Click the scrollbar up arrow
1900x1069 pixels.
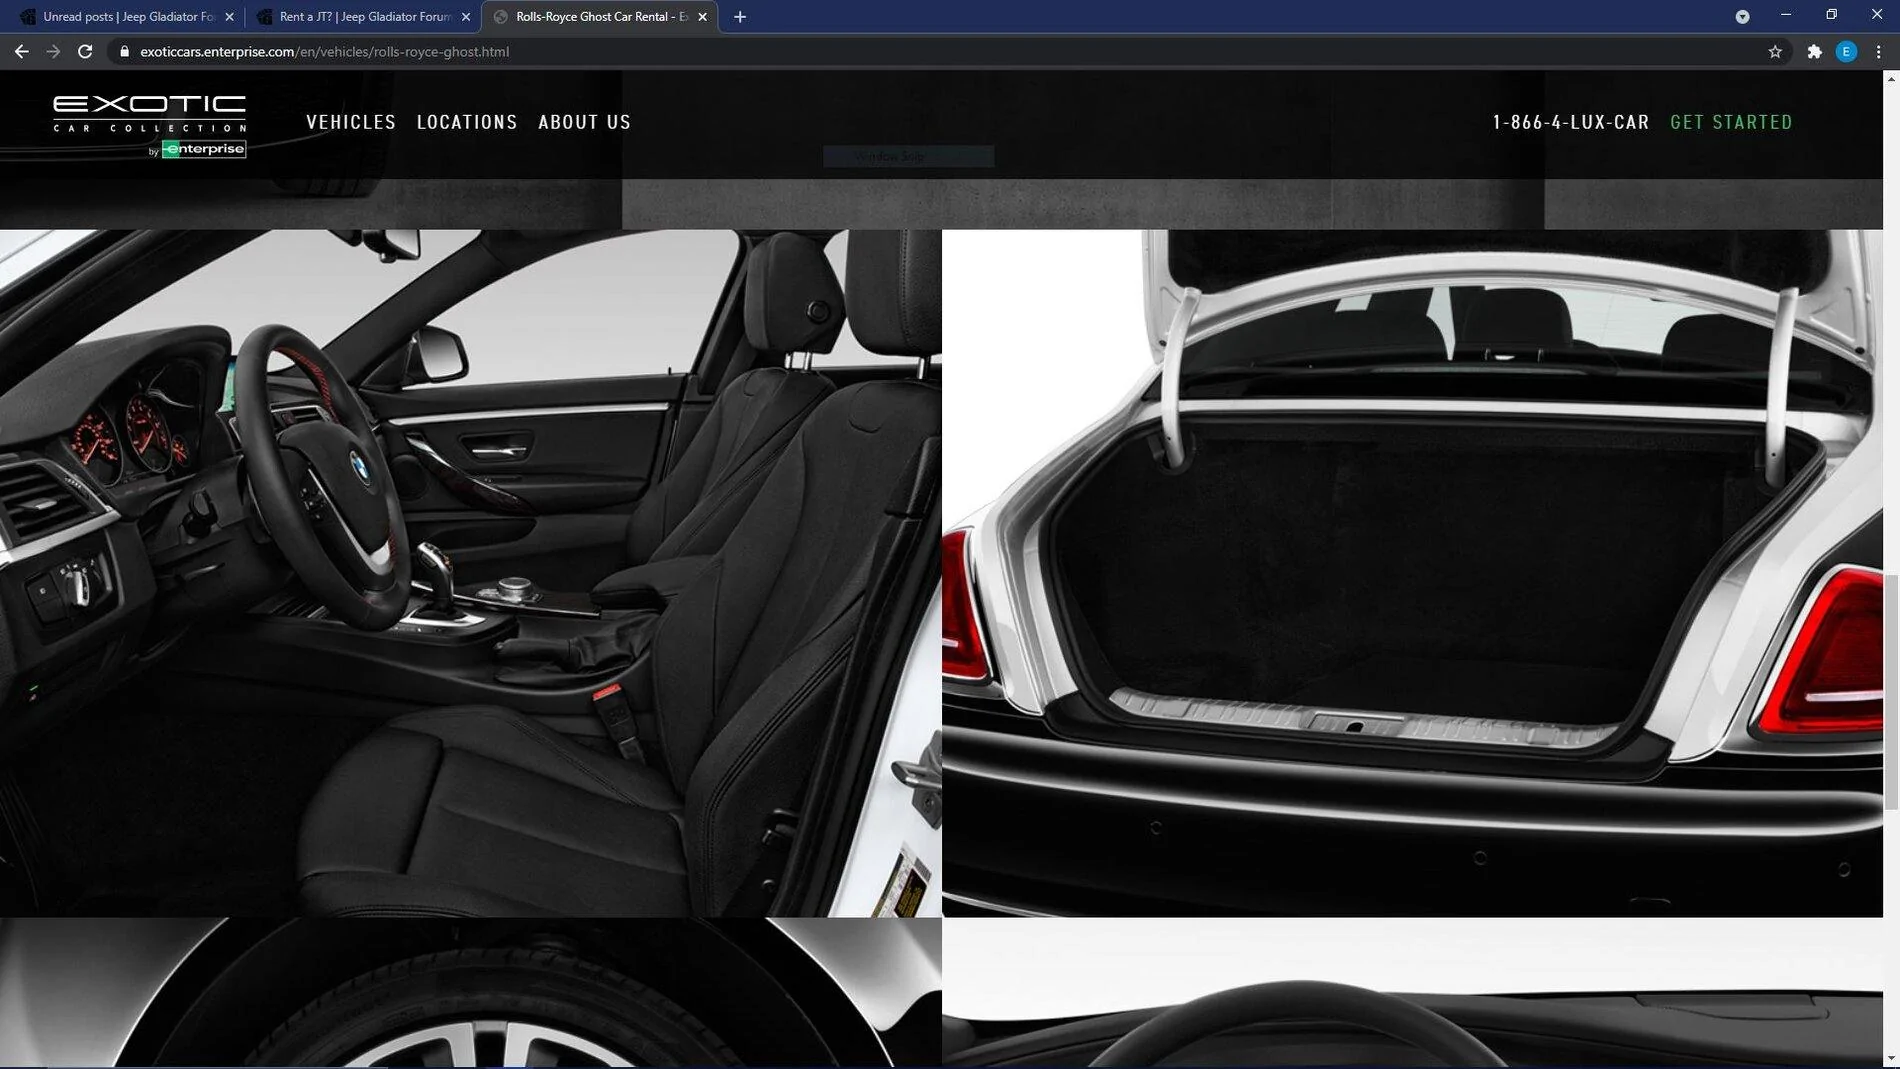1891,78
